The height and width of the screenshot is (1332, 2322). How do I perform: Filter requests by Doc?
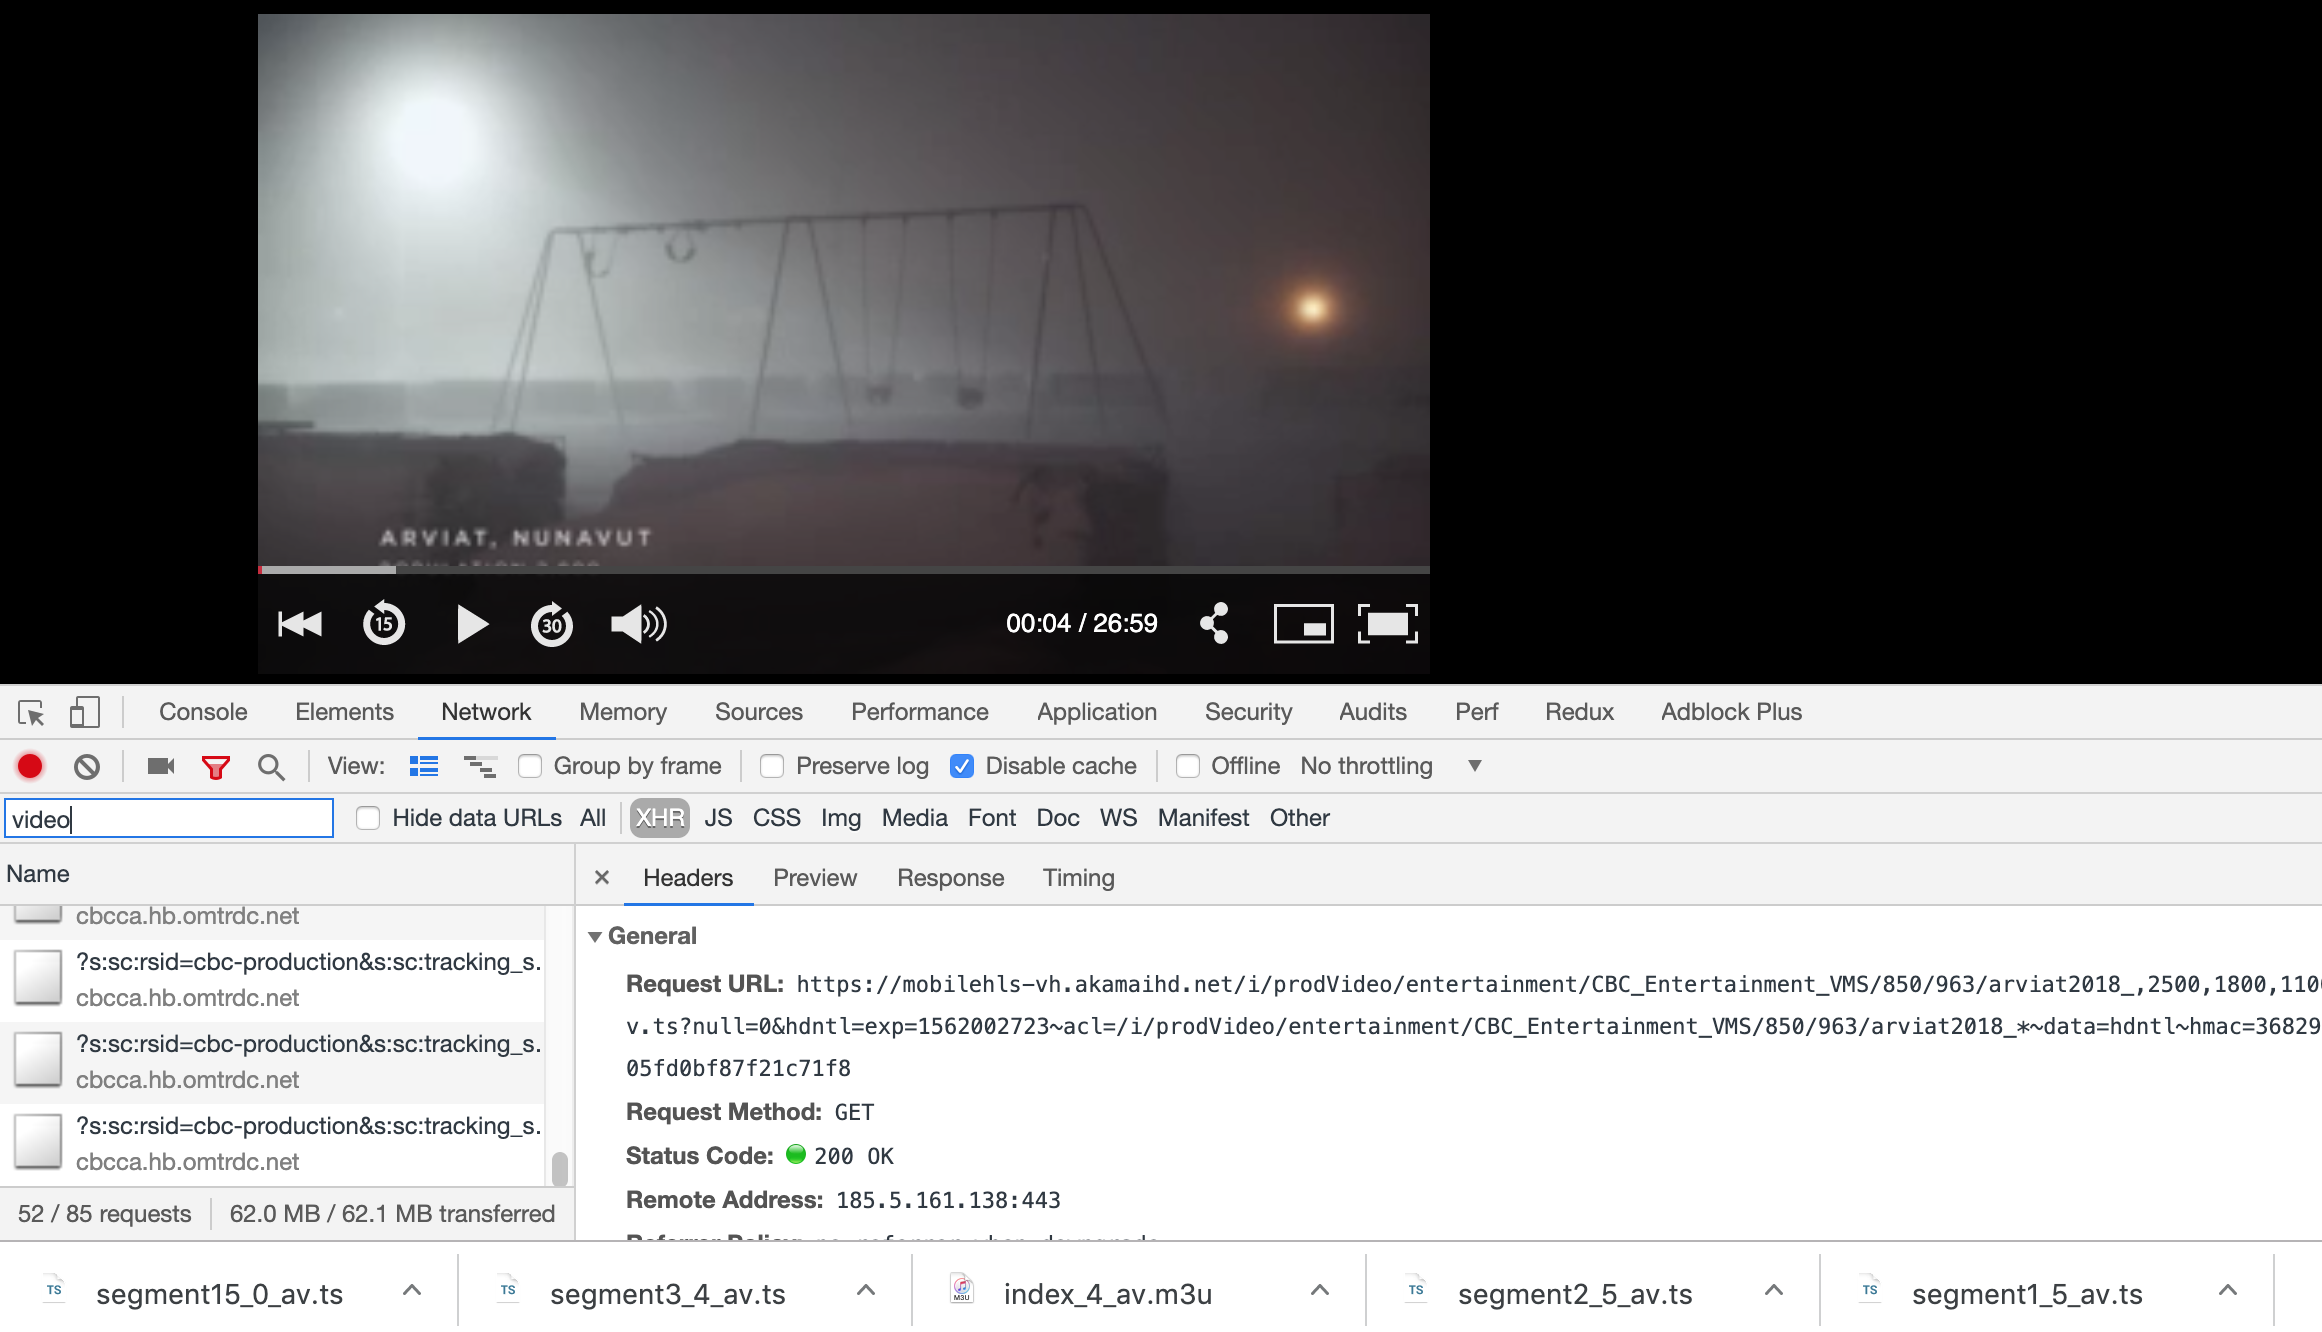point(1058,818)
